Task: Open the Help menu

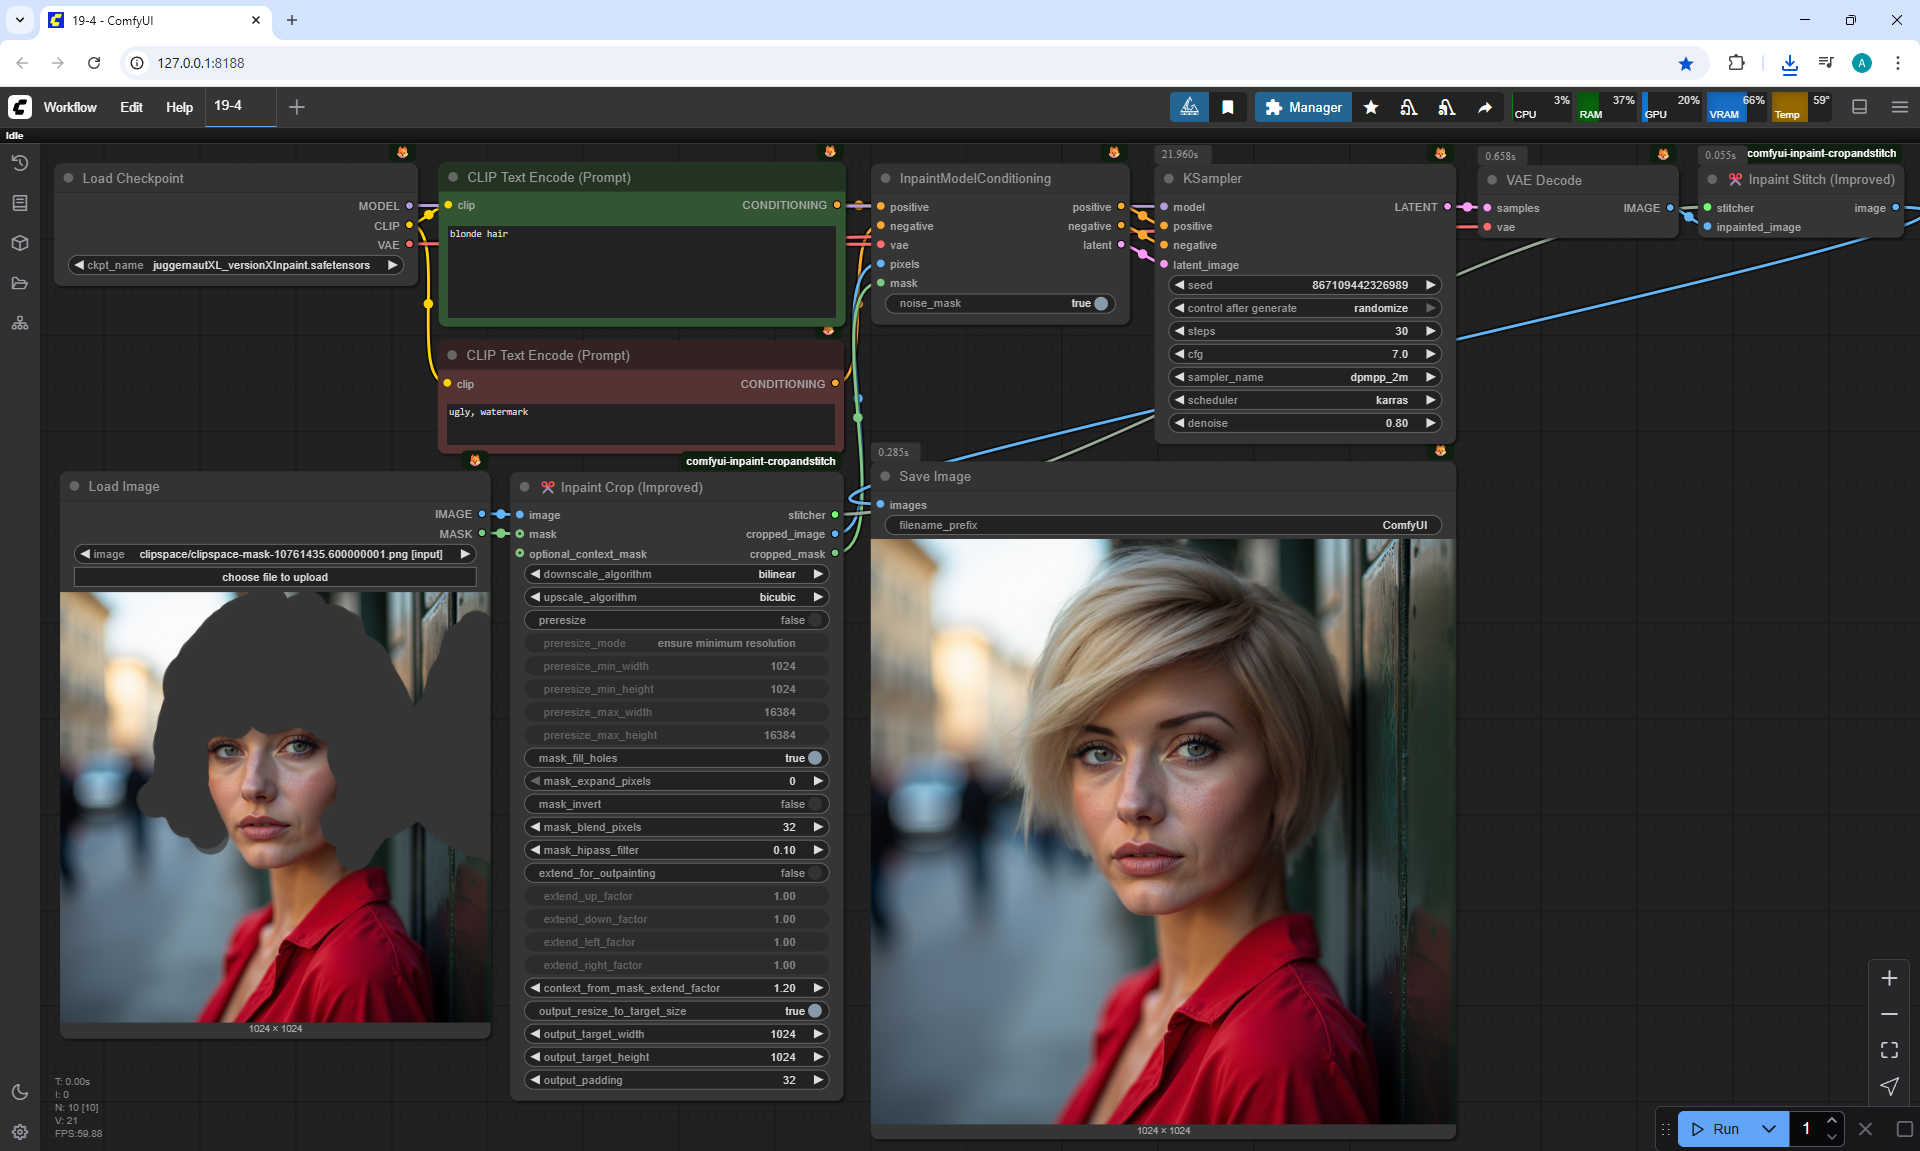Action: (x=179, y=107)
